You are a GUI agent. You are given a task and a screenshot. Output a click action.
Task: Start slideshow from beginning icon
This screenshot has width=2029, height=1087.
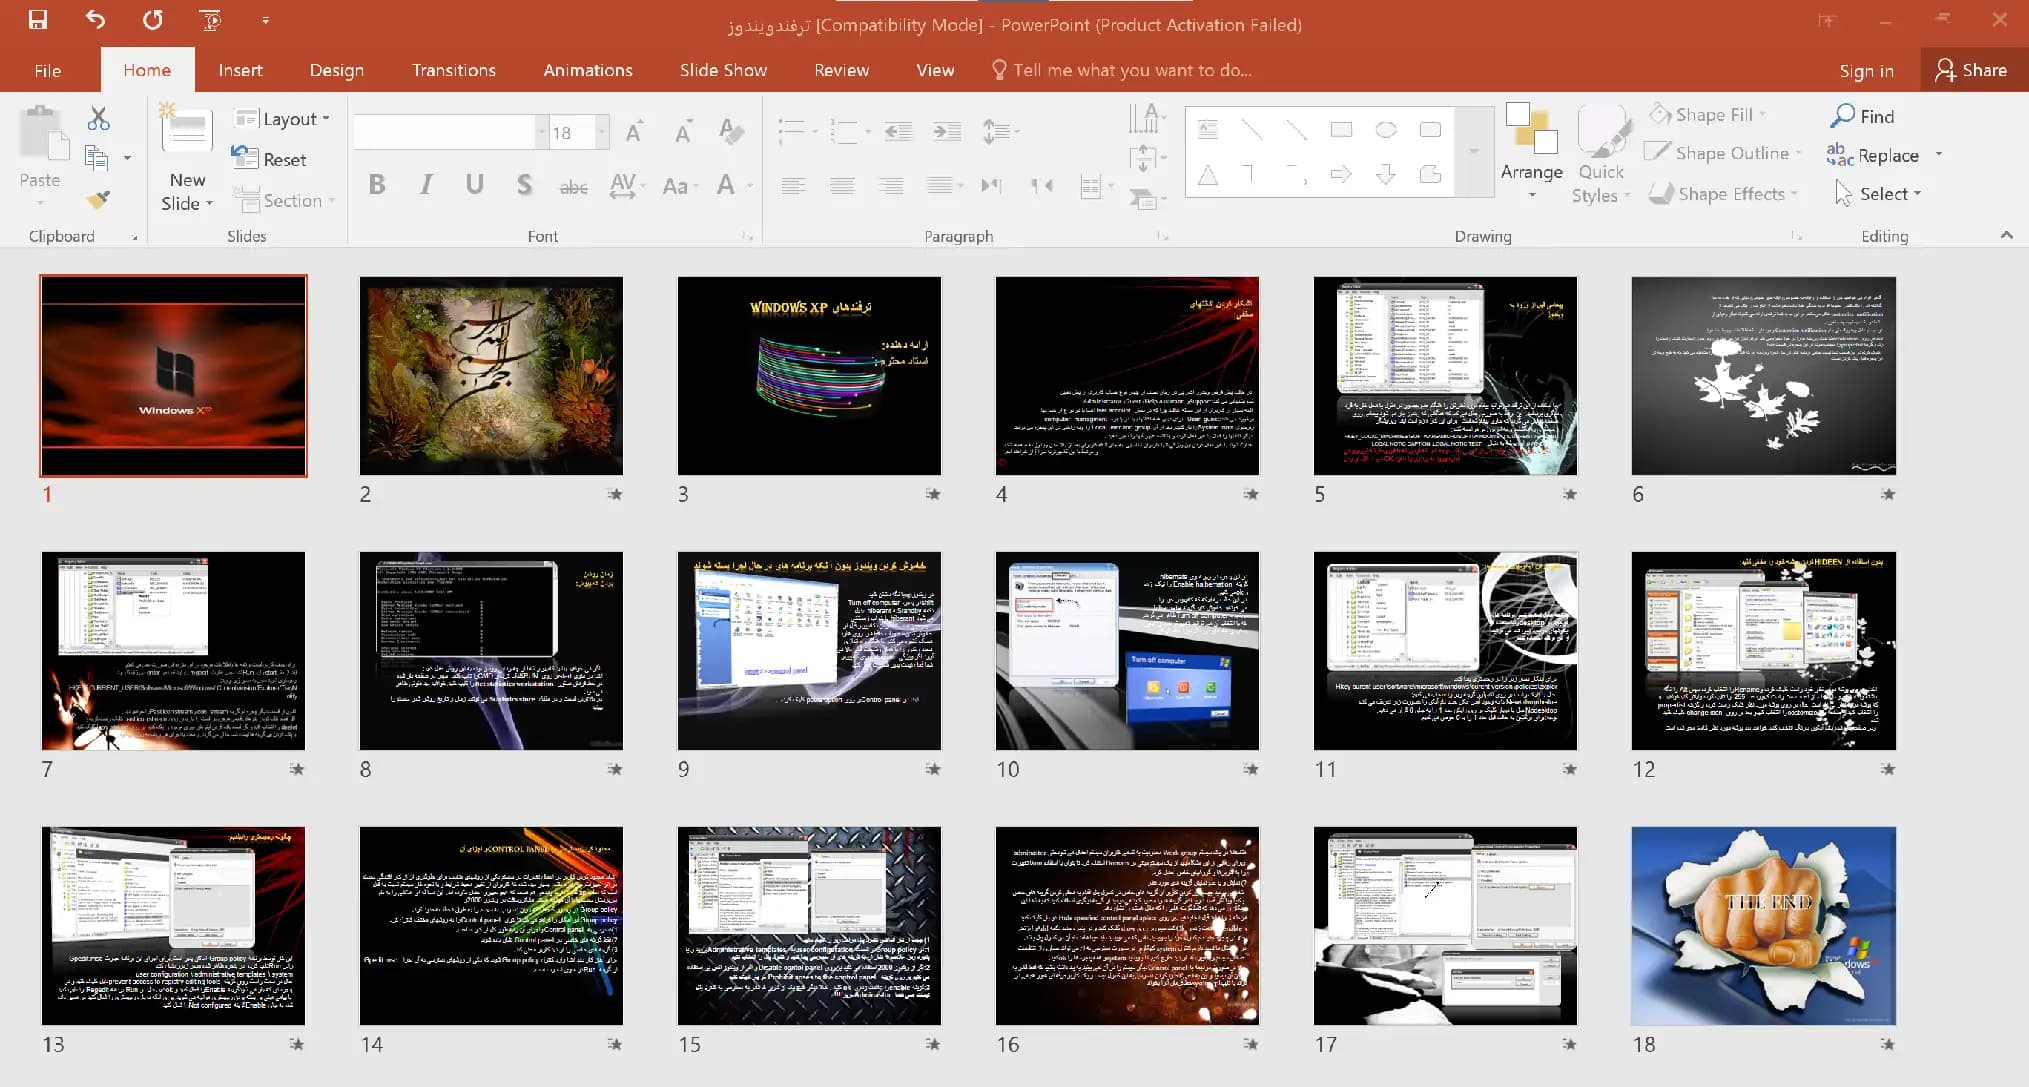[210, 20]
